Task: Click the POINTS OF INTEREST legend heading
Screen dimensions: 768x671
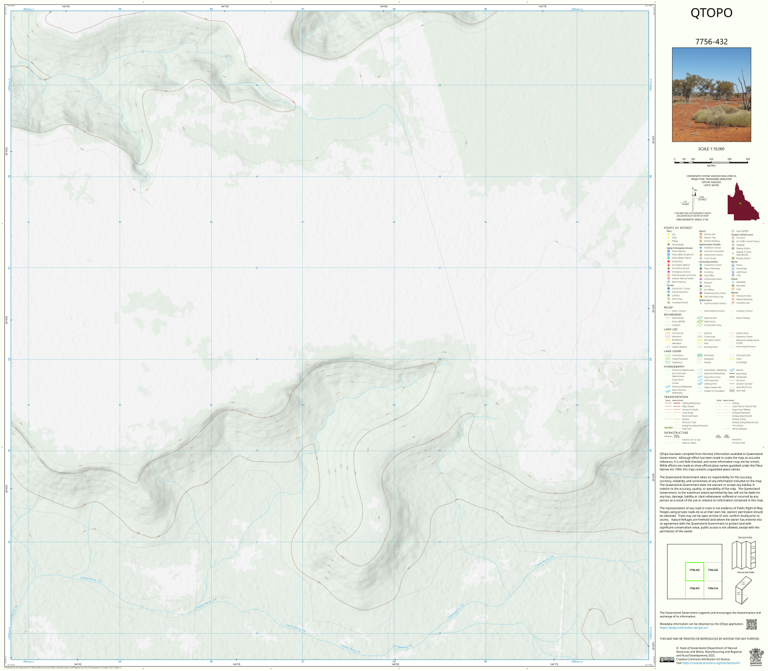Action: pyautogui.click(x=678, y=228)
